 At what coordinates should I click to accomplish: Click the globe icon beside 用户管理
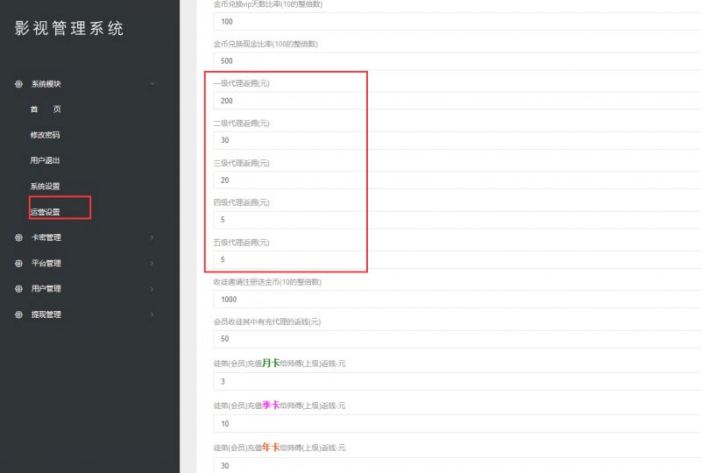point(18,289)
